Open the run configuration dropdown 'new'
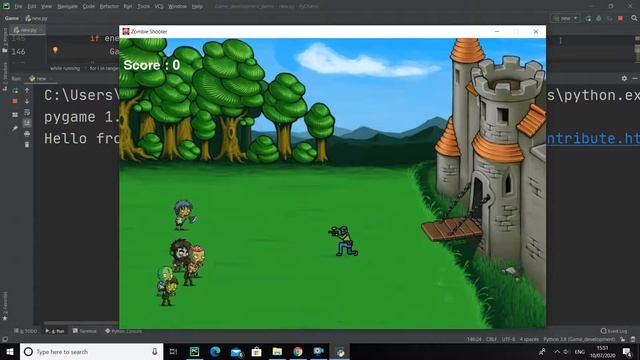 click(565, 18)
